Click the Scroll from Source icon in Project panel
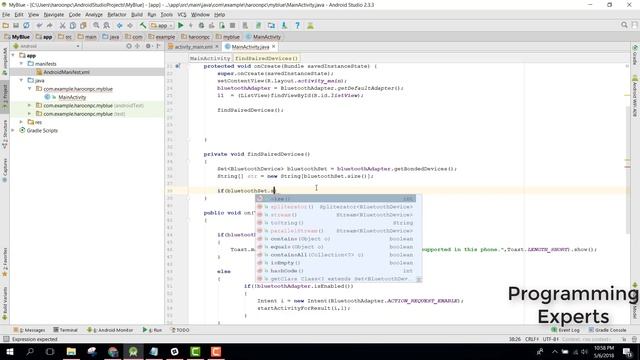640x360 pixels. pyautogui.click(x=129, y=46)
